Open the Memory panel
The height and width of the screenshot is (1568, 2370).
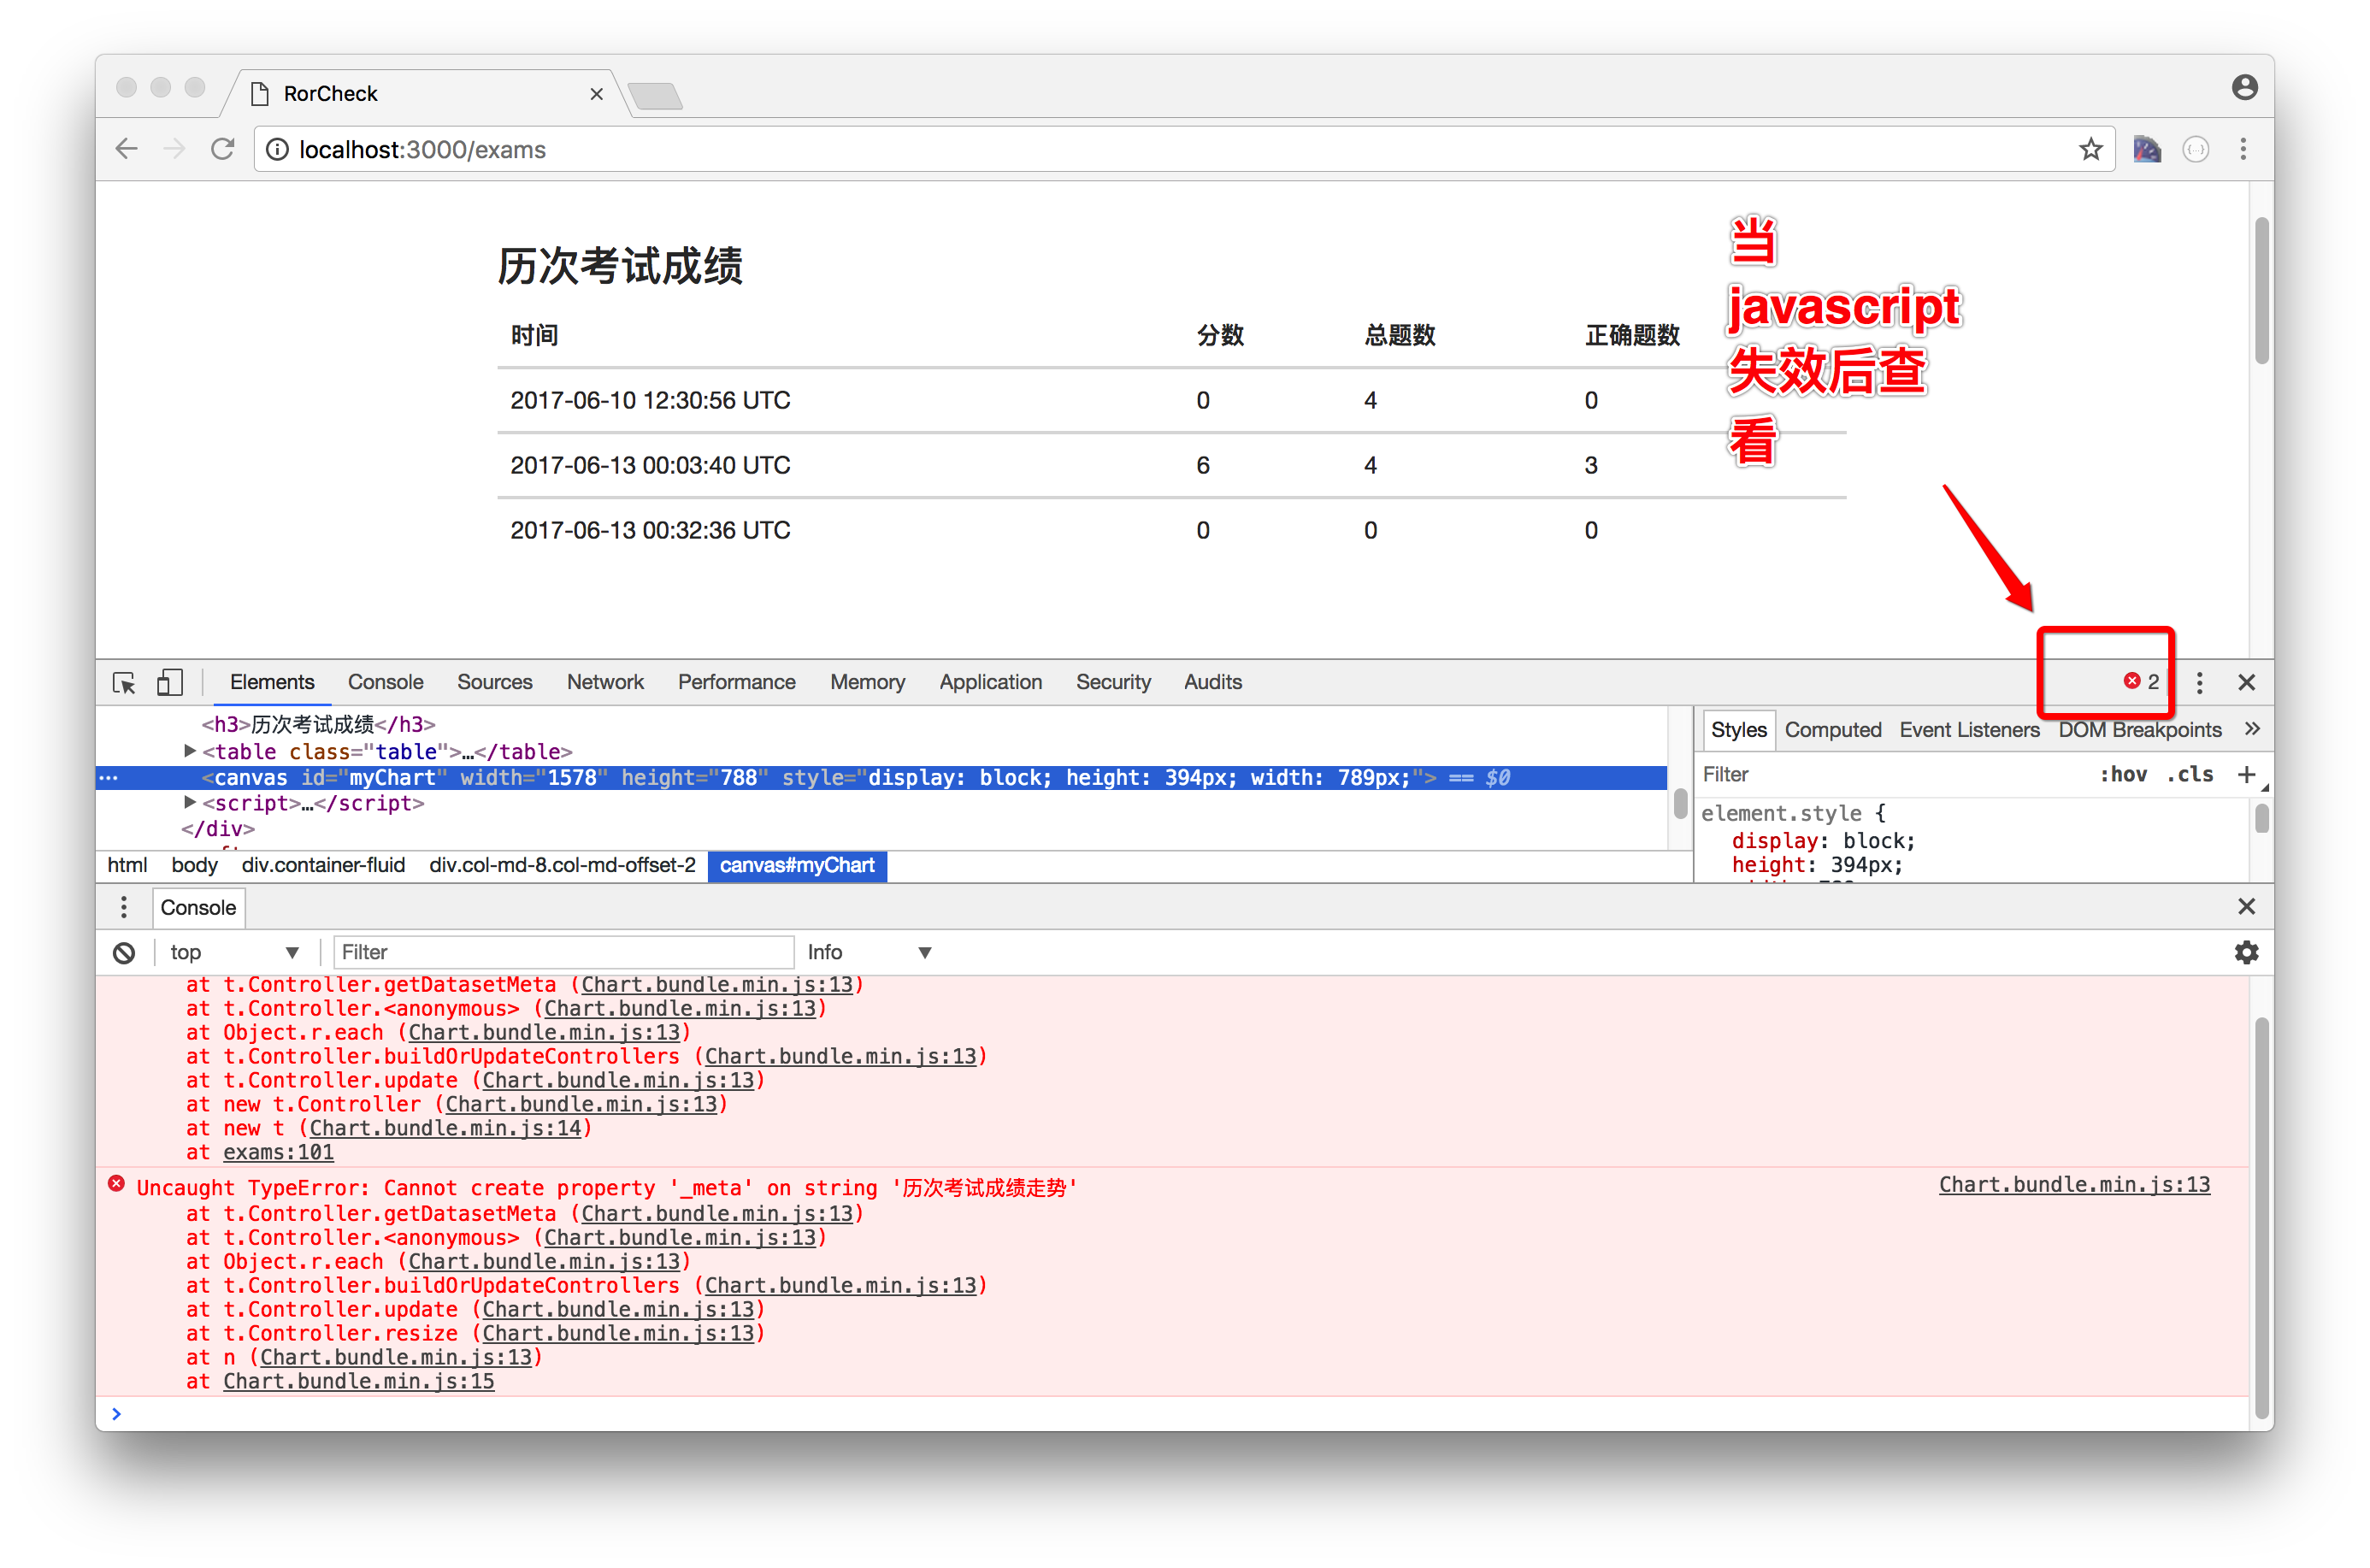[x=867, y=682]
